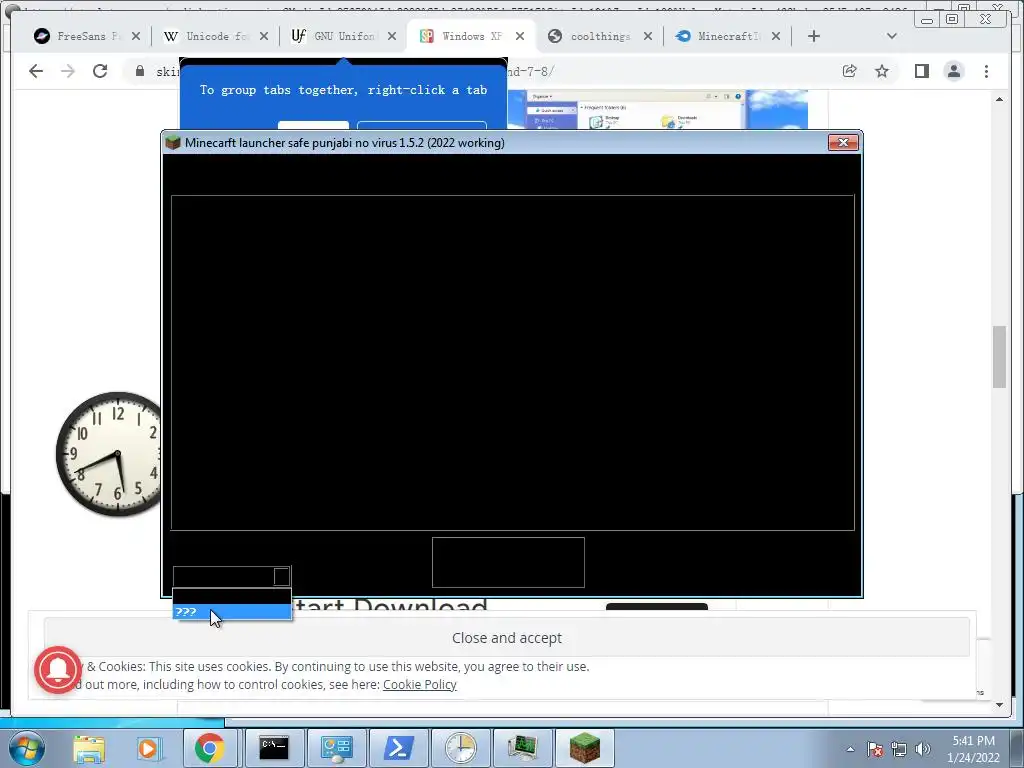
Task: Click Close and accept cookies
Action: [507, 637]
